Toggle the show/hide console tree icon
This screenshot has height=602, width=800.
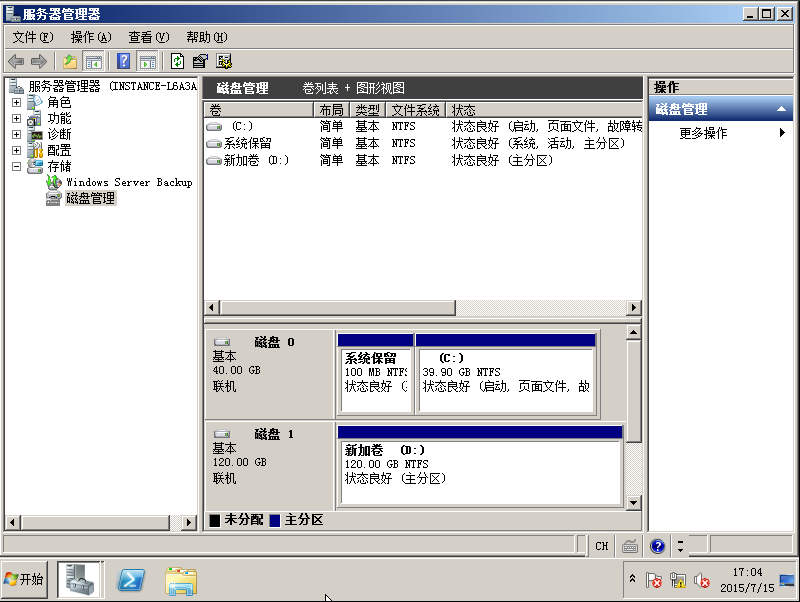[93, 62]
